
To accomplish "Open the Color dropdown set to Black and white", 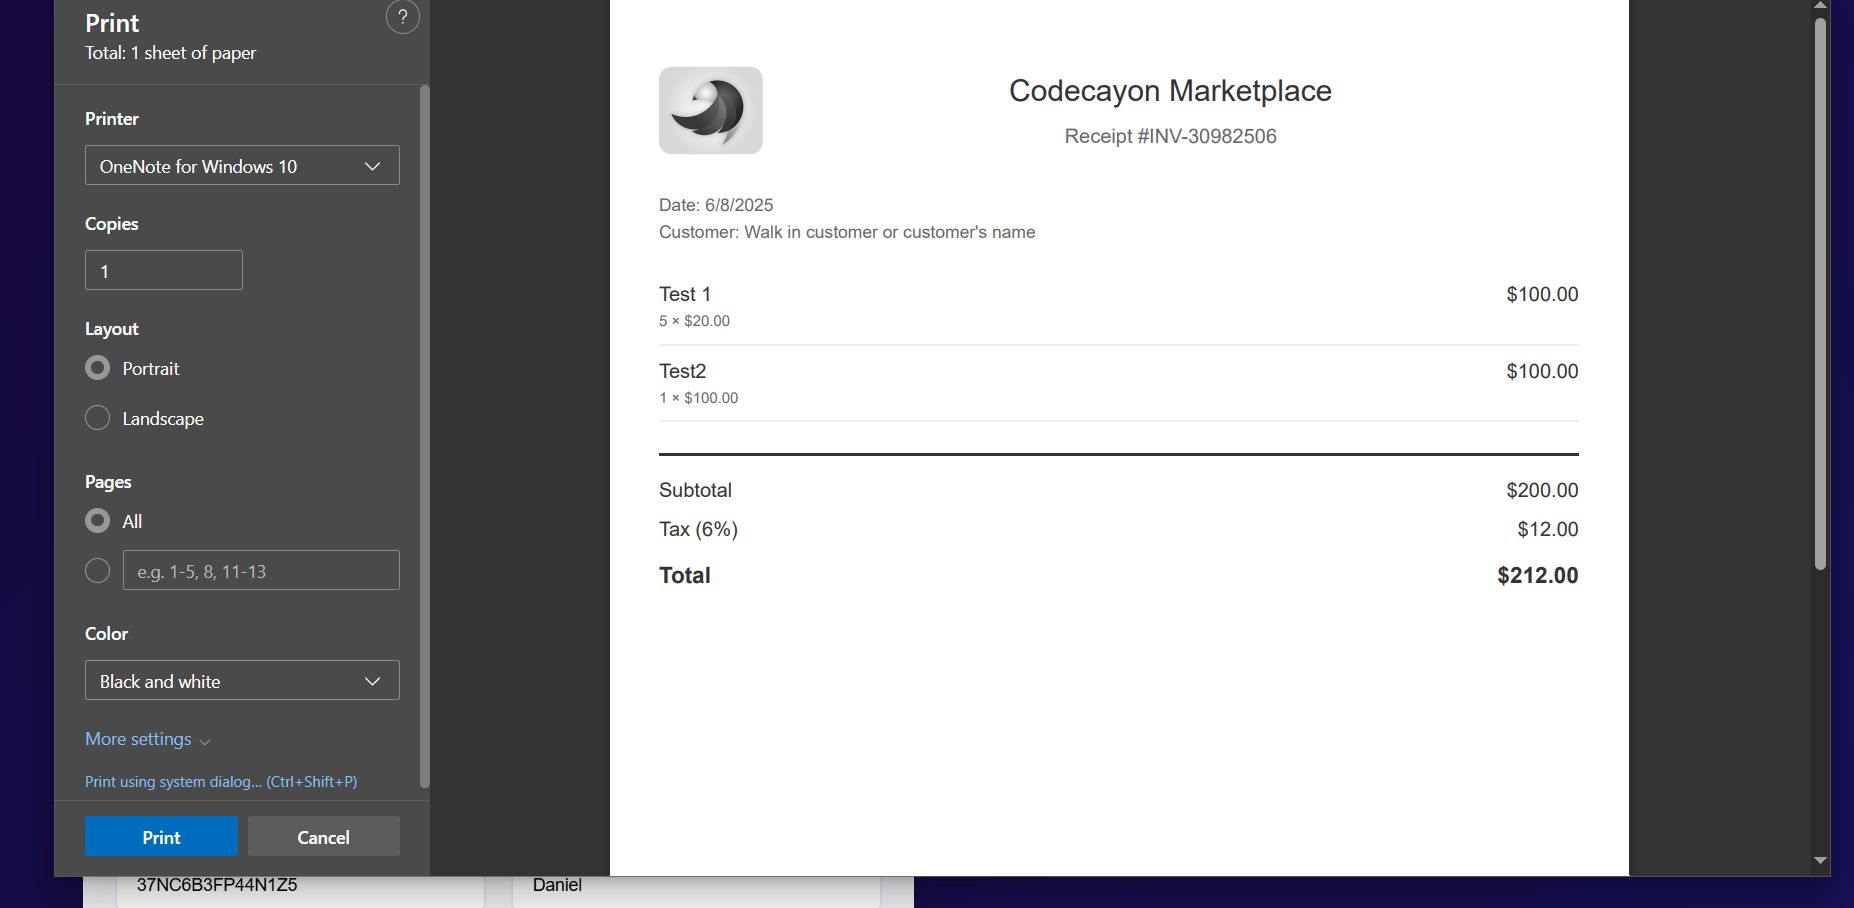I will [x=242, y=681].
